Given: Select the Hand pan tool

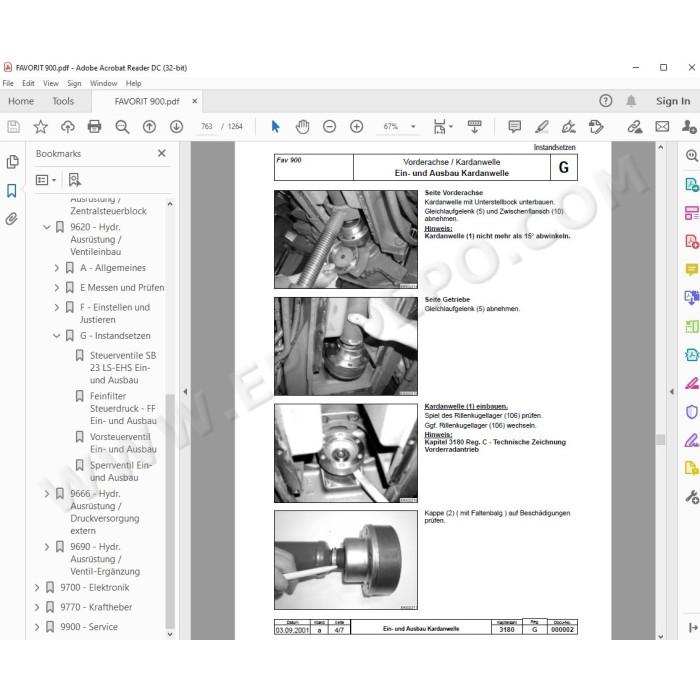Looking at the screenshot, I should pyautogui.click(x=302, y=127).
